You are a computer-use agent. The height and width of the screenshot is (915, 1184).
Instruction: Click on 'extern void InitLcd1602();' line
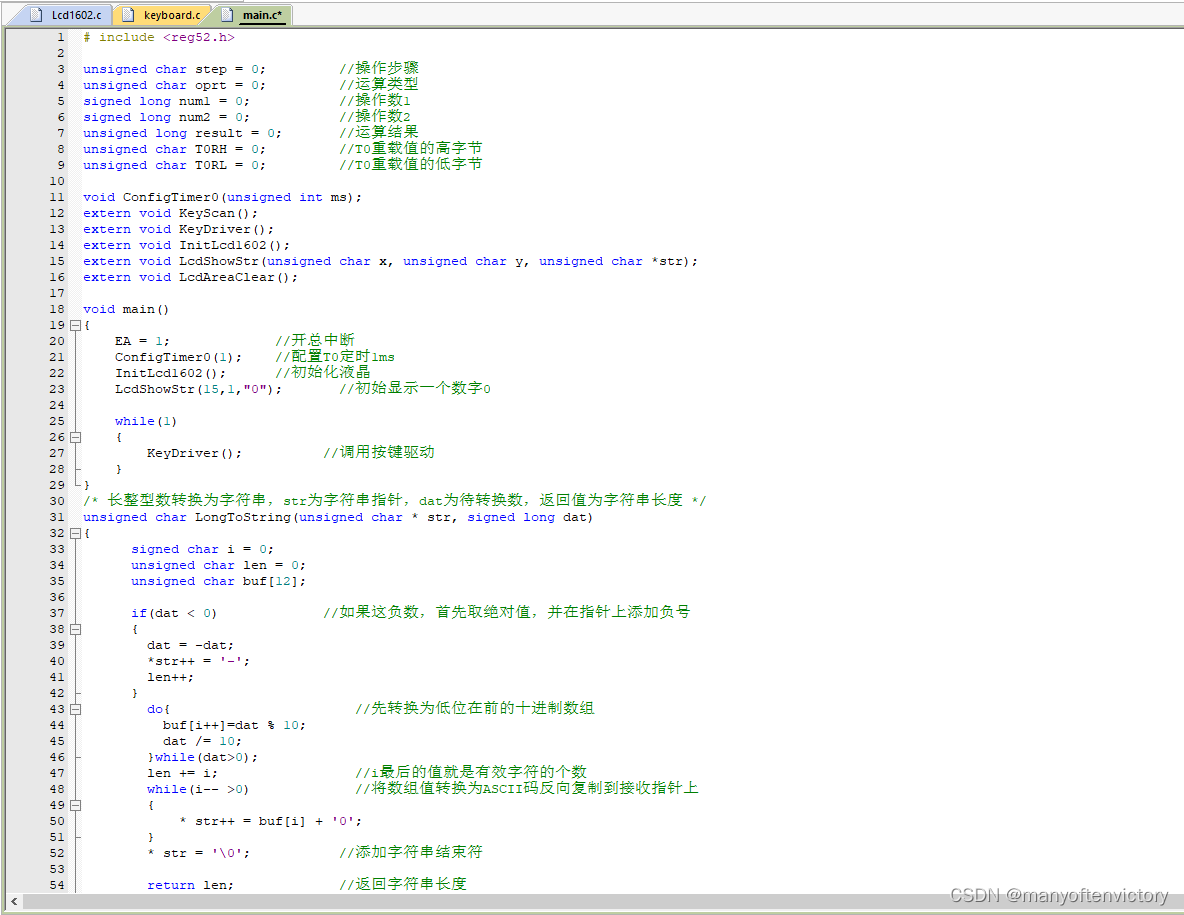(187, 245)
